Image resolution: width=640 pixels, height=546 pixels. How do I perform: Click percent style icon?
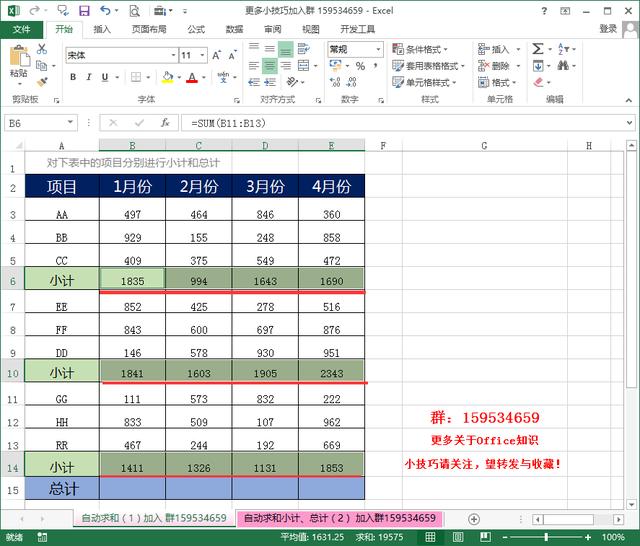tap(360, 66)
